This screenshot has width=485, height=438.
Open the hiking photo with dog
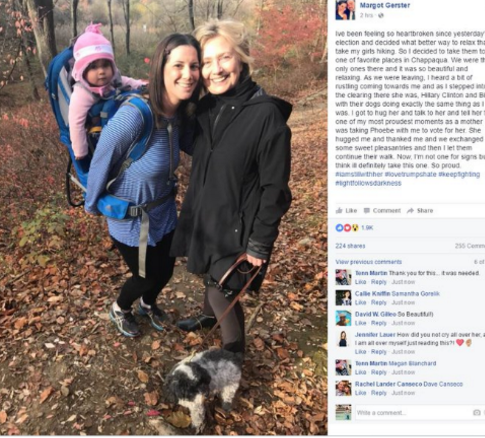point(163,217)
